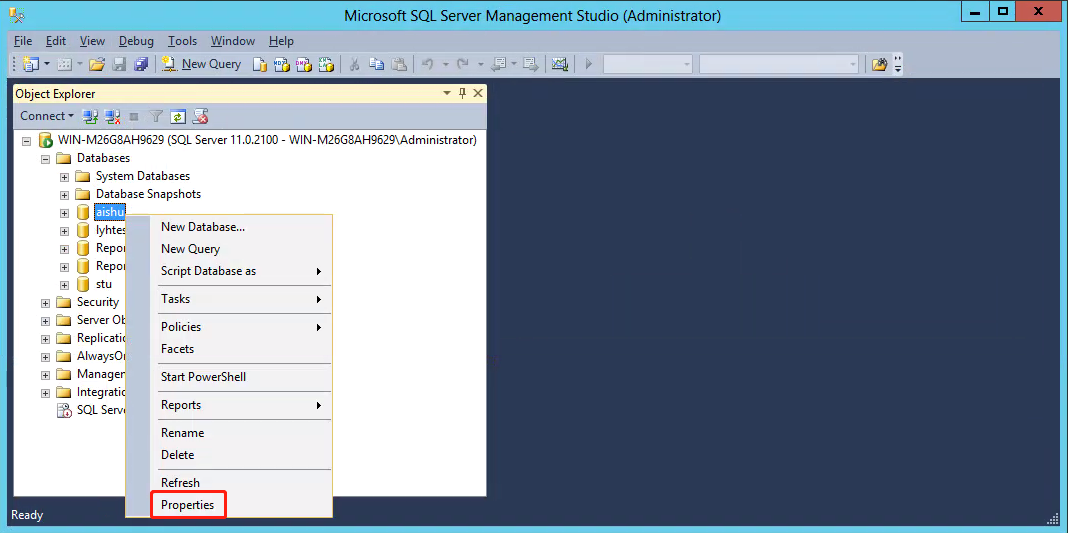Click the Activity Monitor icon

click(560, 64)
